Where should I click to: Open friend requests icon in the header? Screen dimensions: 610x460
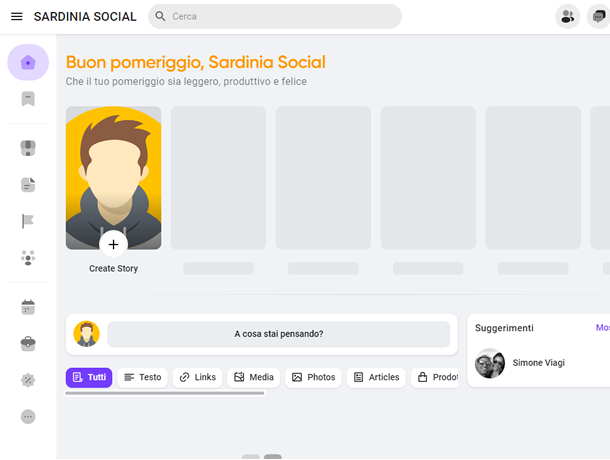(568, 17)
